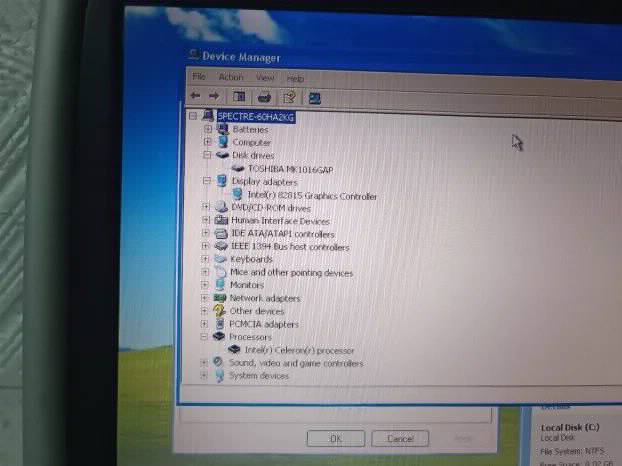The width and height of the screenshot is (622, 466).
Task: Expand Sound, video and game controllers node
Action: (203, 362)
